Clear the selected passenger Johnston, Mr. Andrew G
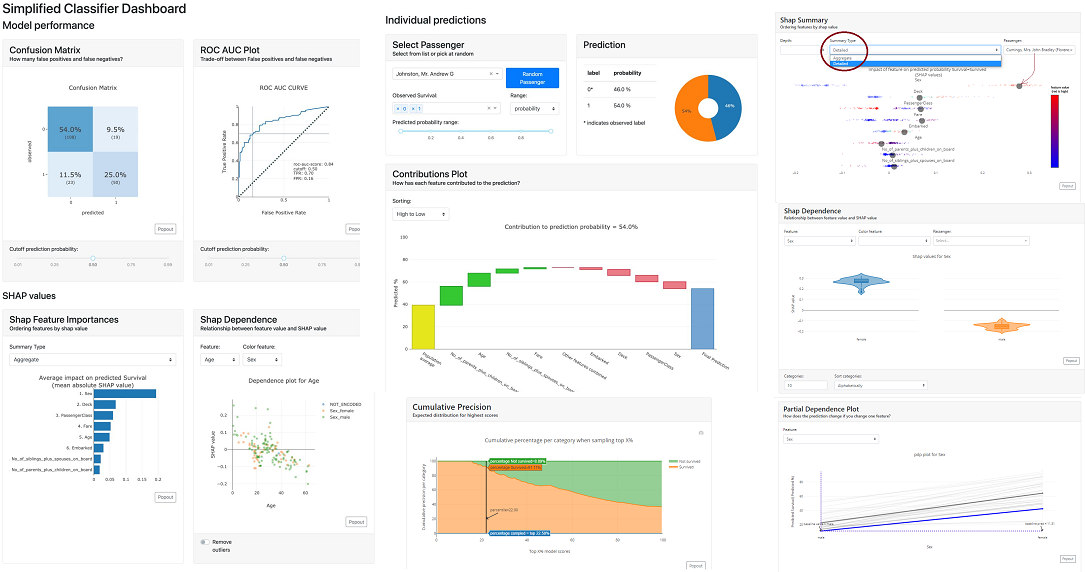 pos(491,73)
